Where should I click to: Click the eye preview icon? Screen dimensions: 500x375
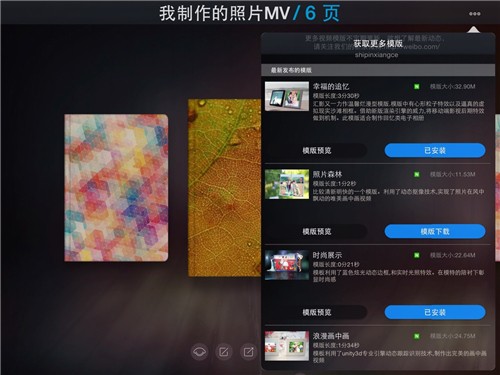coord(199,352)
